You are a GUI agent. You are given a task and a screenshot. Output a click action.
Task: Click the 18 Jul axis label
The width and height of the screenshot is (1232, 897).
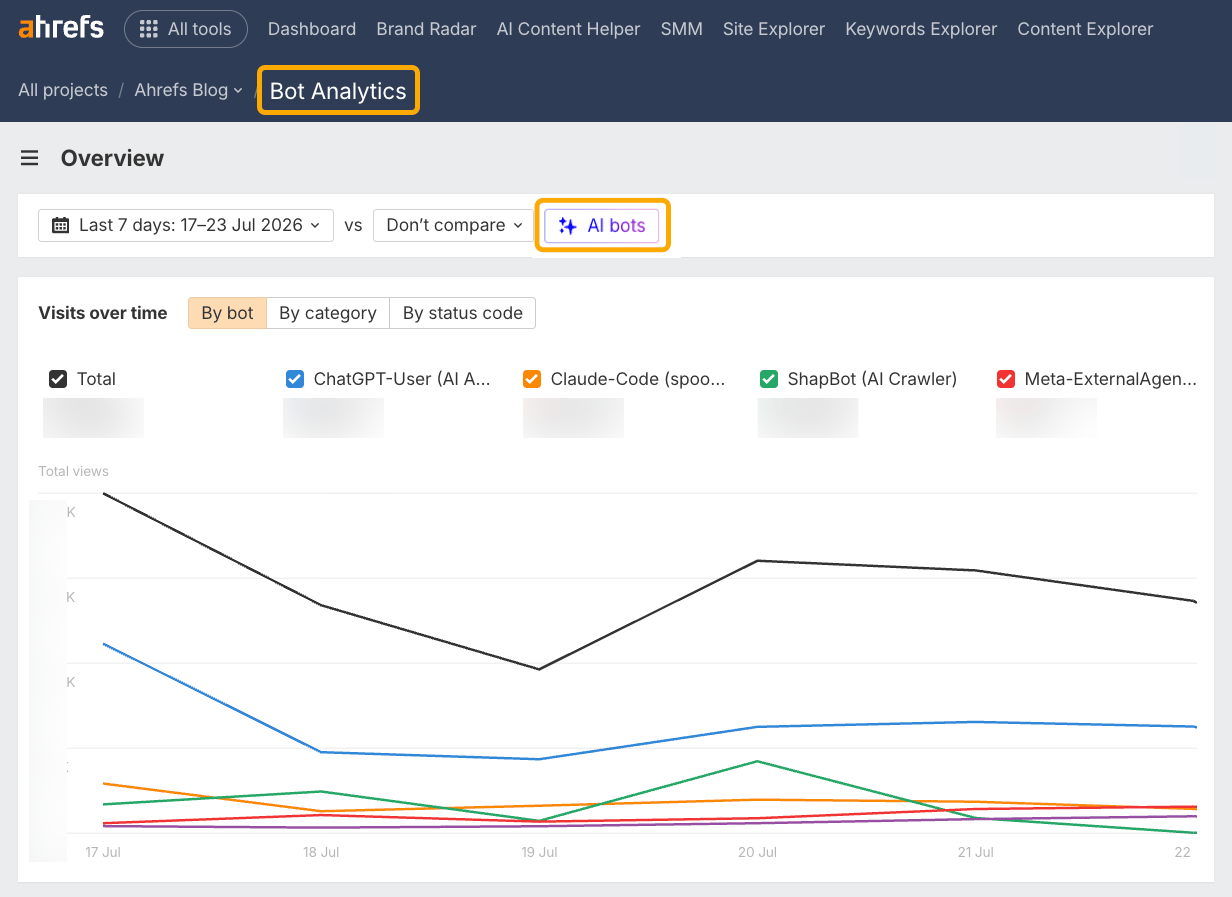pos(321,853)
